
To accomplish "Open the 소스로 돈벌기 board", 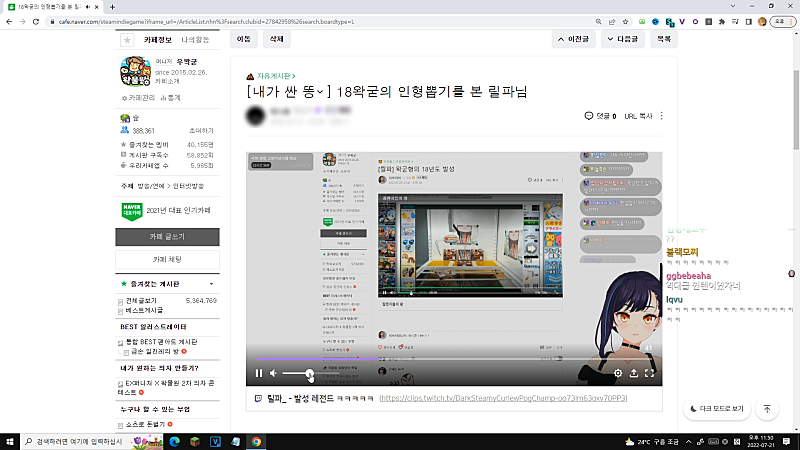I will tap(145, 424).
